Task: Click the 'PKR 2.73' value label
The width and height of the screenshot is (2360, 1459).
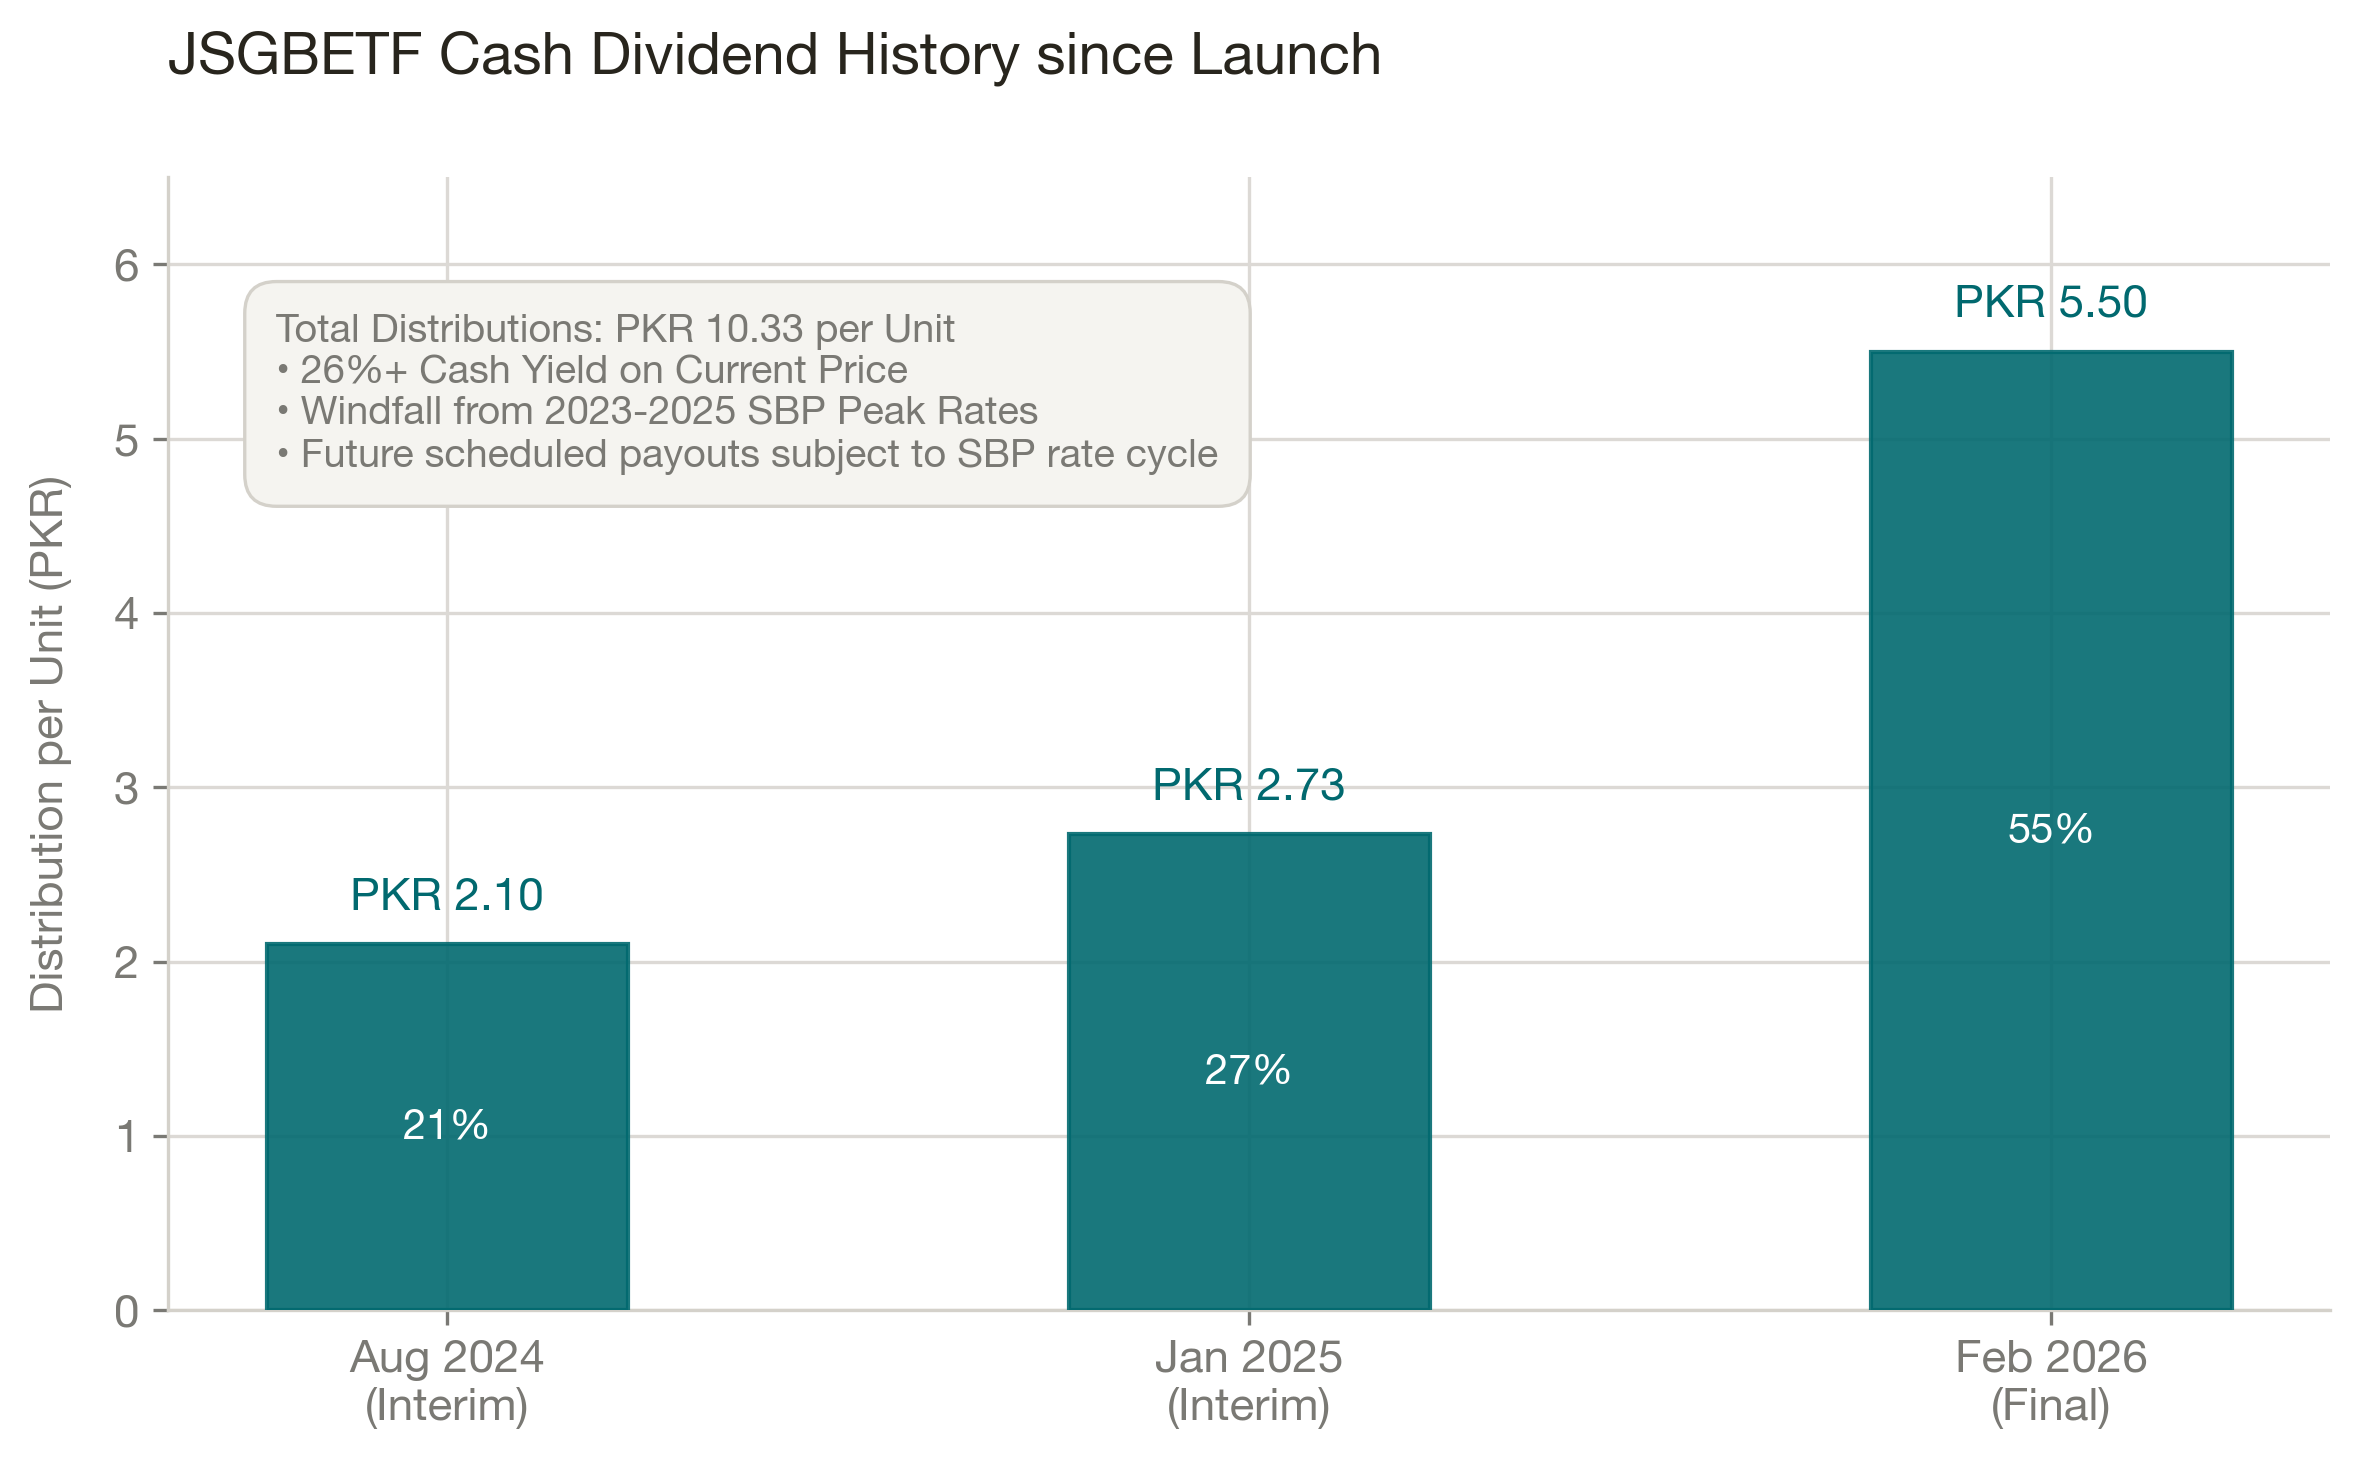Action: click(1249, 785)
